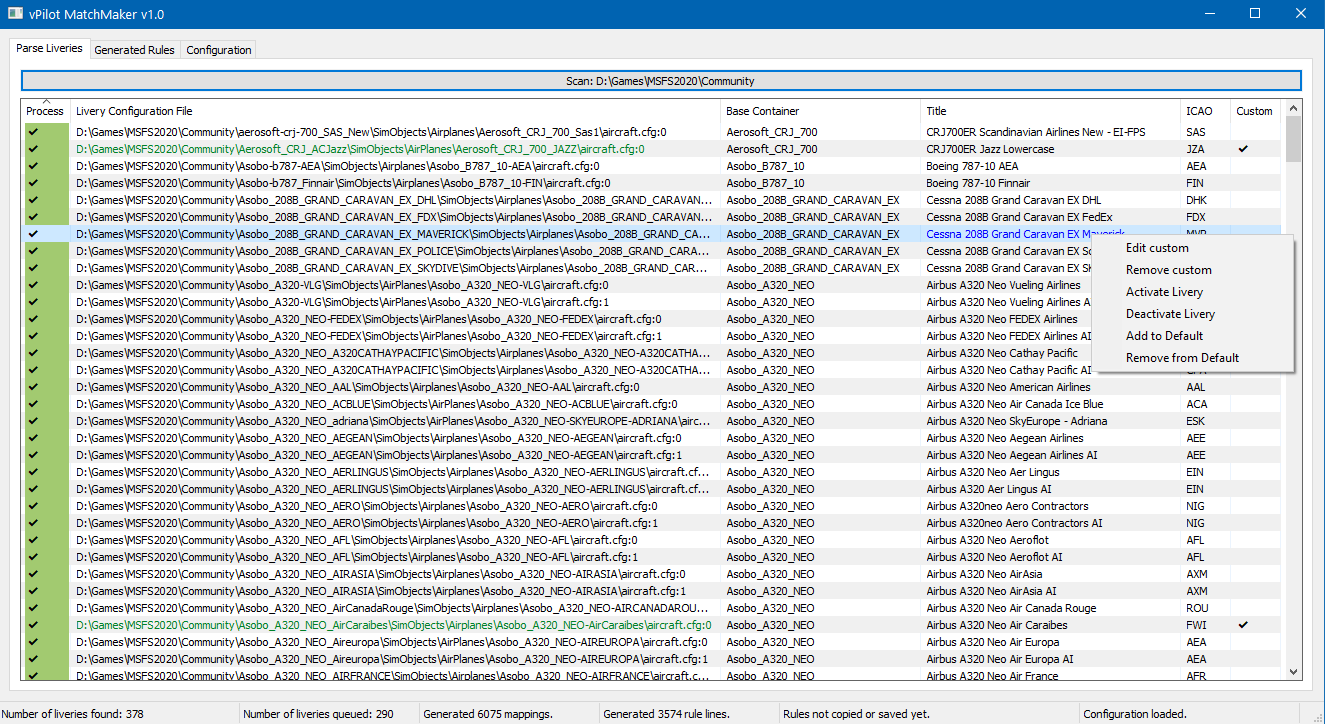Viewport: 1325px width, 724px height.
Task: Choose Remove custom from context menu
Action: (1168, 270)
